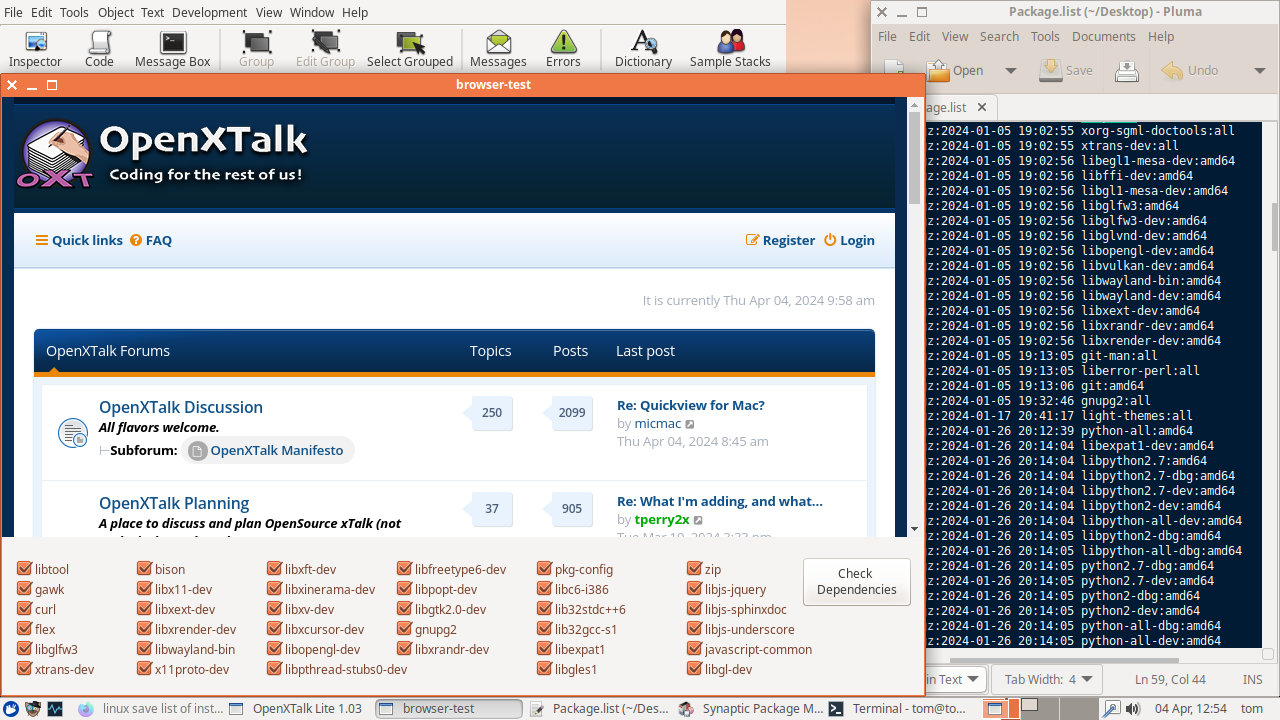Open the system menu icon in taskbar

coord(11,708)
